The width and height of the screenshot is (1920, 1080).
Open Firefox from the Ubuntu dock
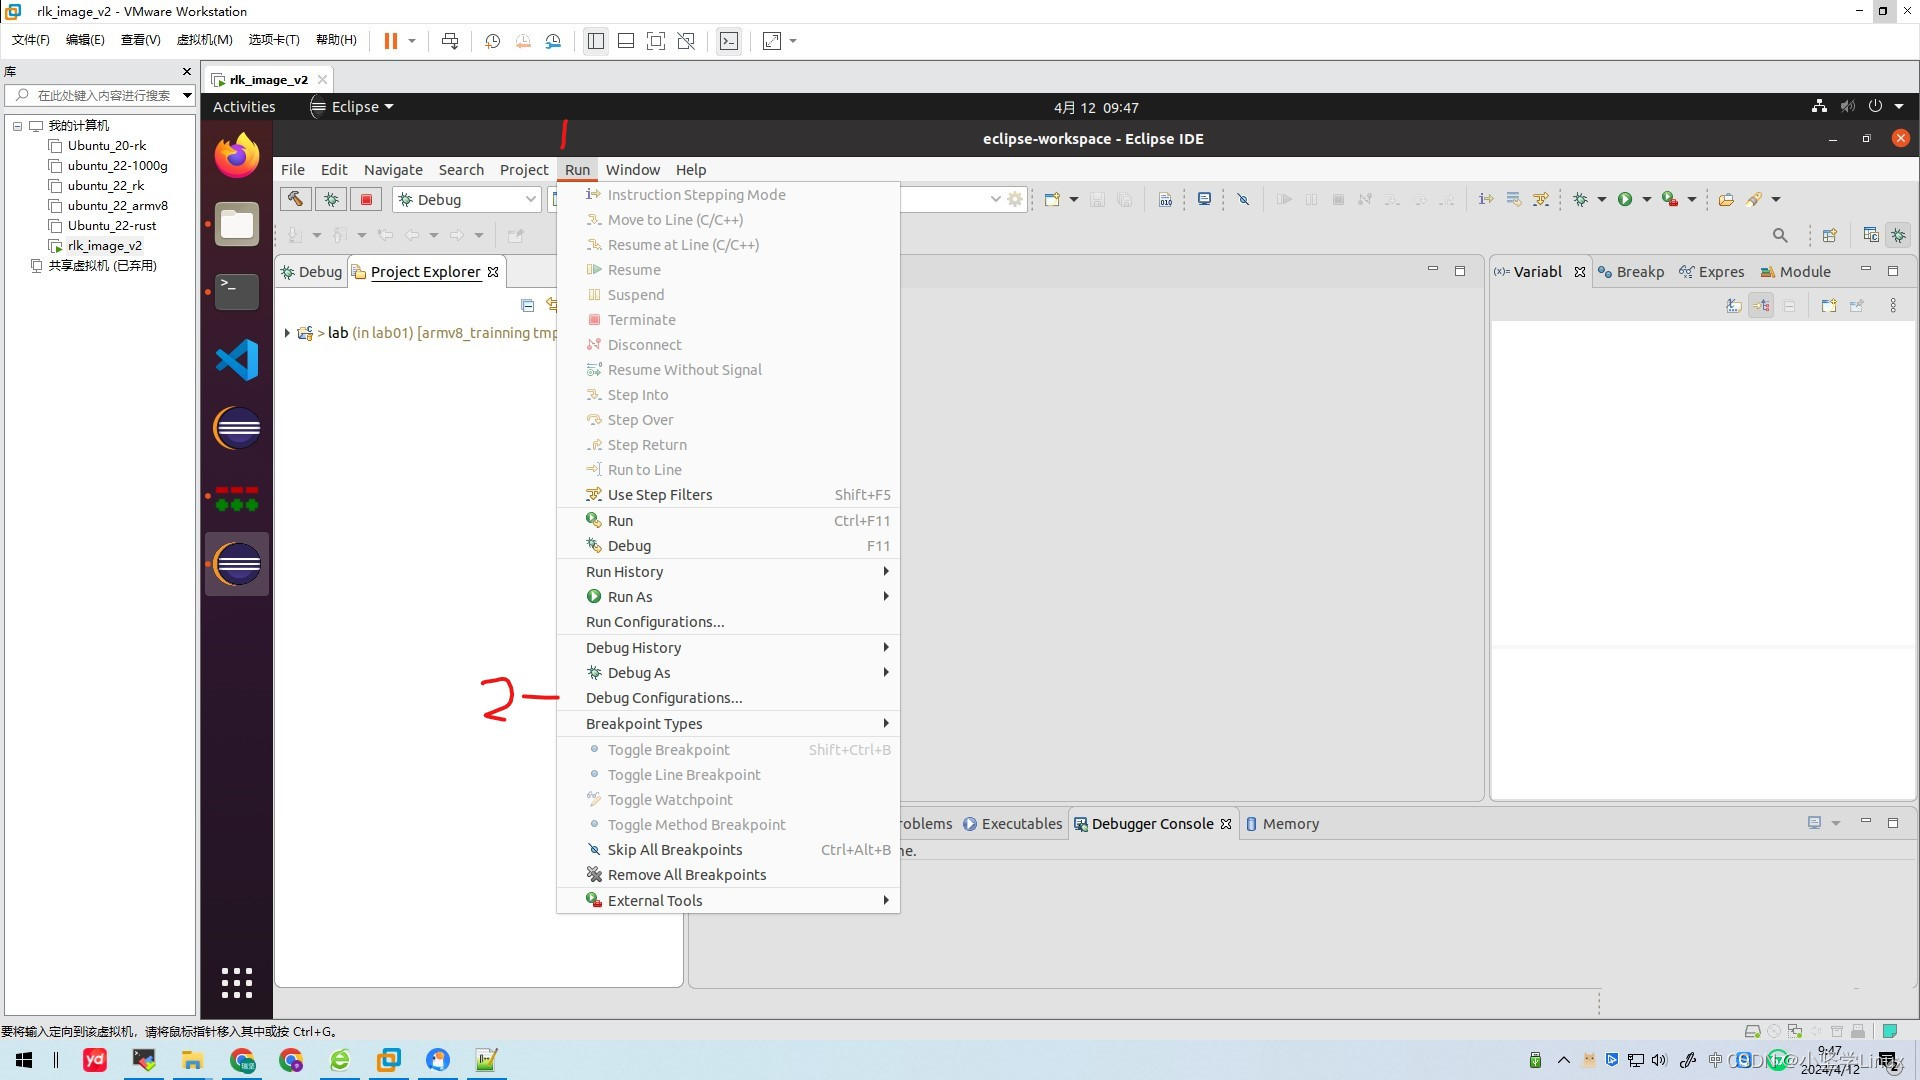237,156
